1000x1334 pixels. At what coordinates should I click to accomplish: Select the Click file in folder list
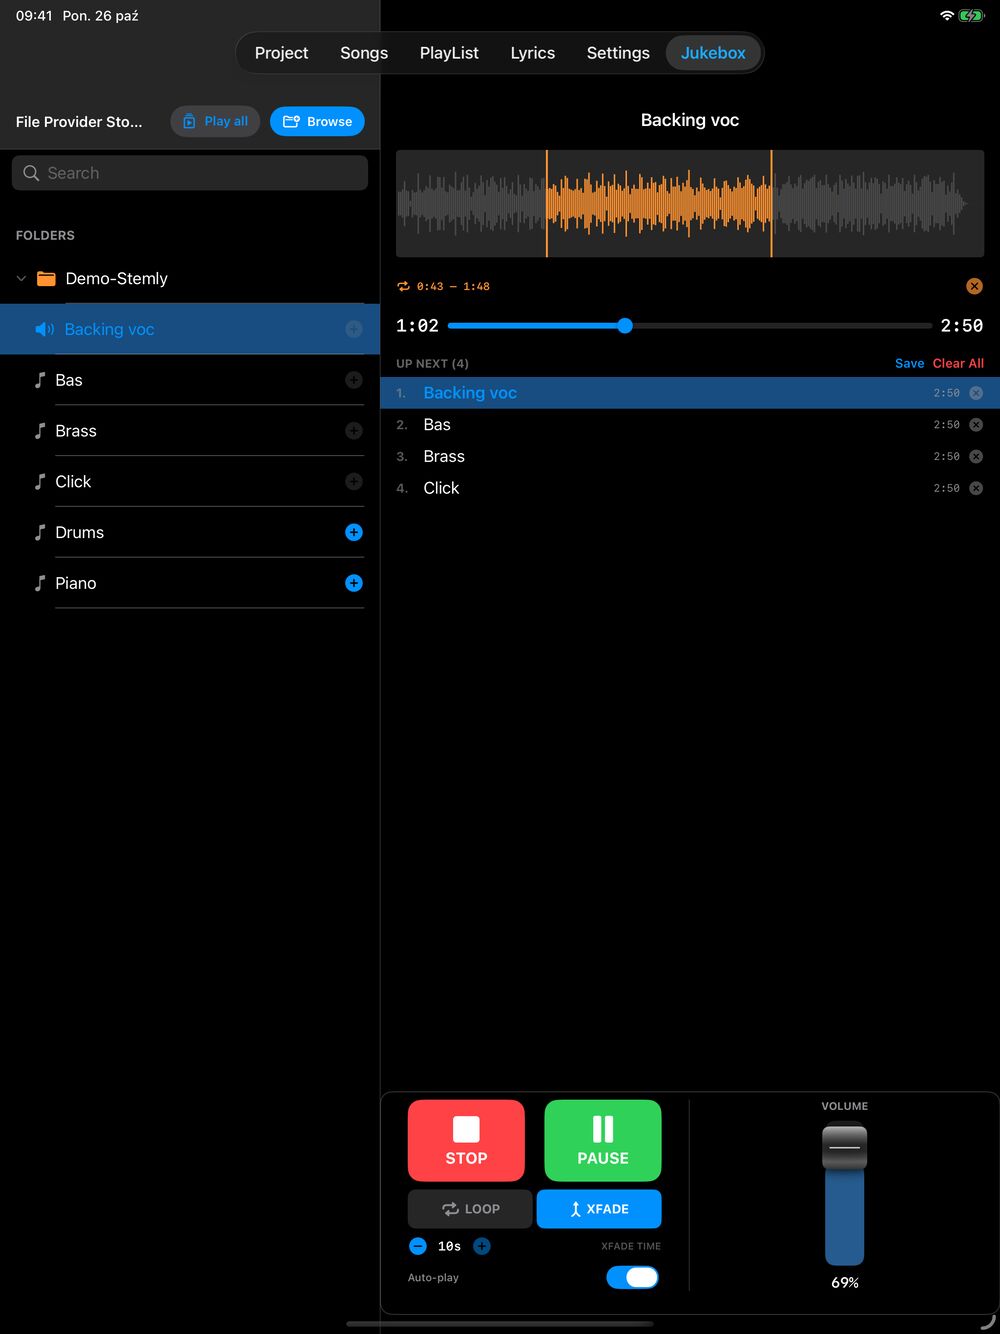(x=190, y=482)
